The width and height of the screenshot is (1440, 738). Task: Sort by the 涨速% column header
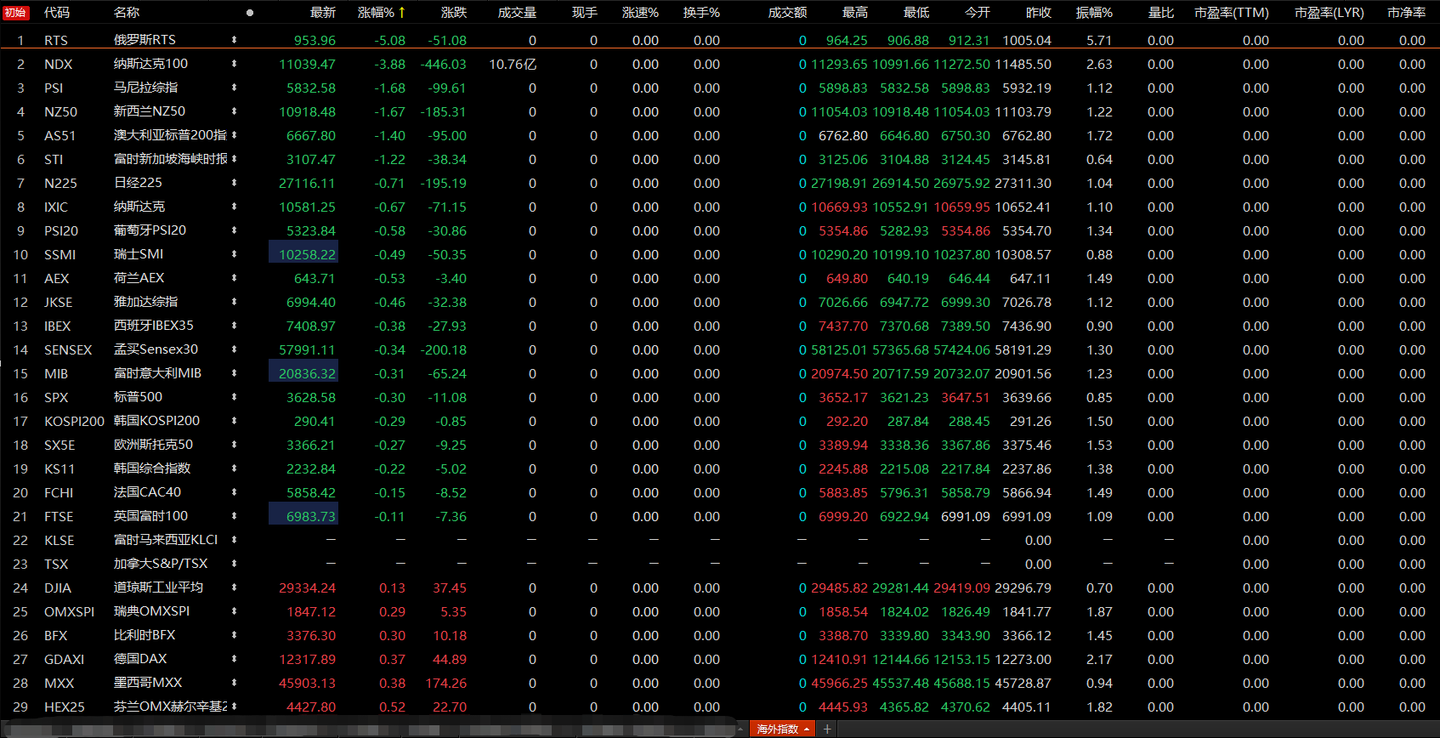640,13
